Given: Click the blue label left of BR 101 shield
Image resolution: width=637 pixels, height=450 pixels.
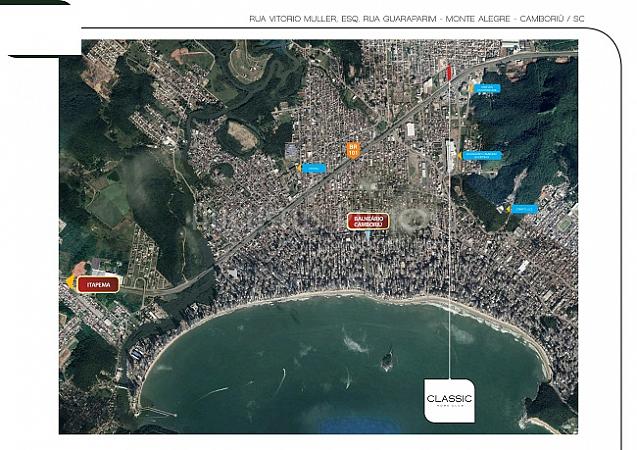Looking at the screenshot, I should click(314, 167).
